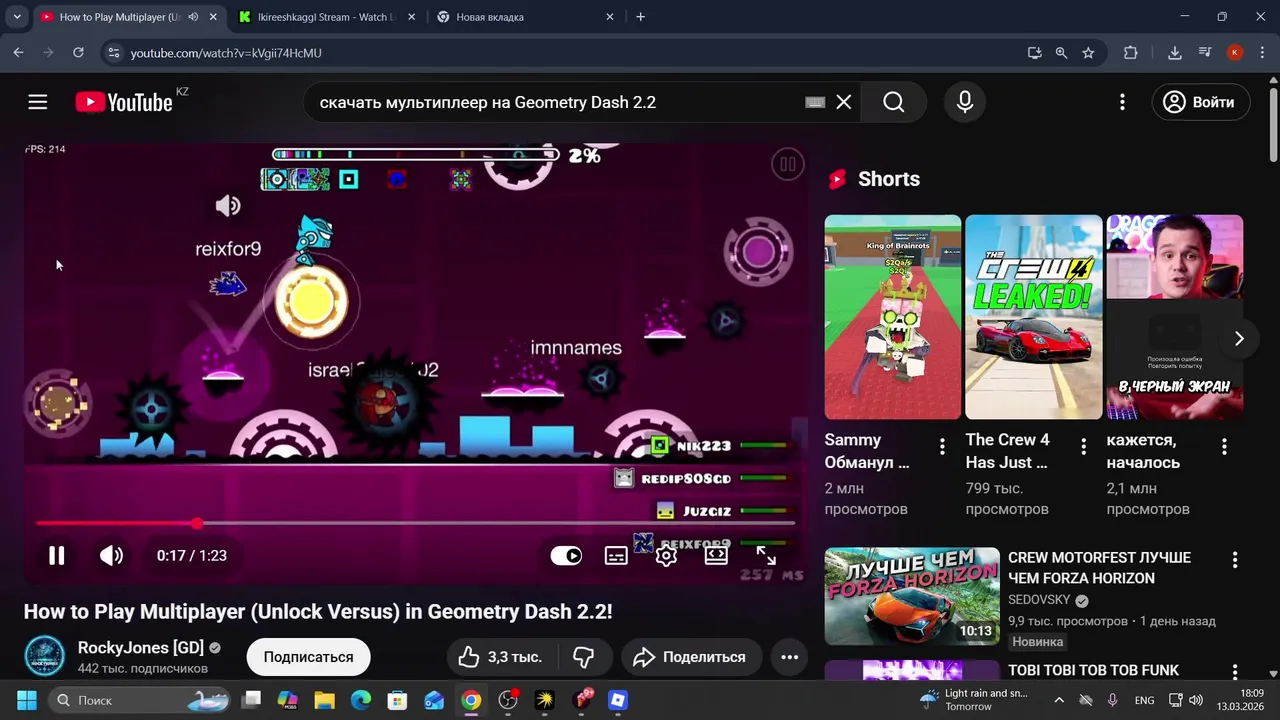The height and width of the screenshot is (720, 1280).
Task: Open the Chrome downloads icon
Action: tap(1175, 53)
